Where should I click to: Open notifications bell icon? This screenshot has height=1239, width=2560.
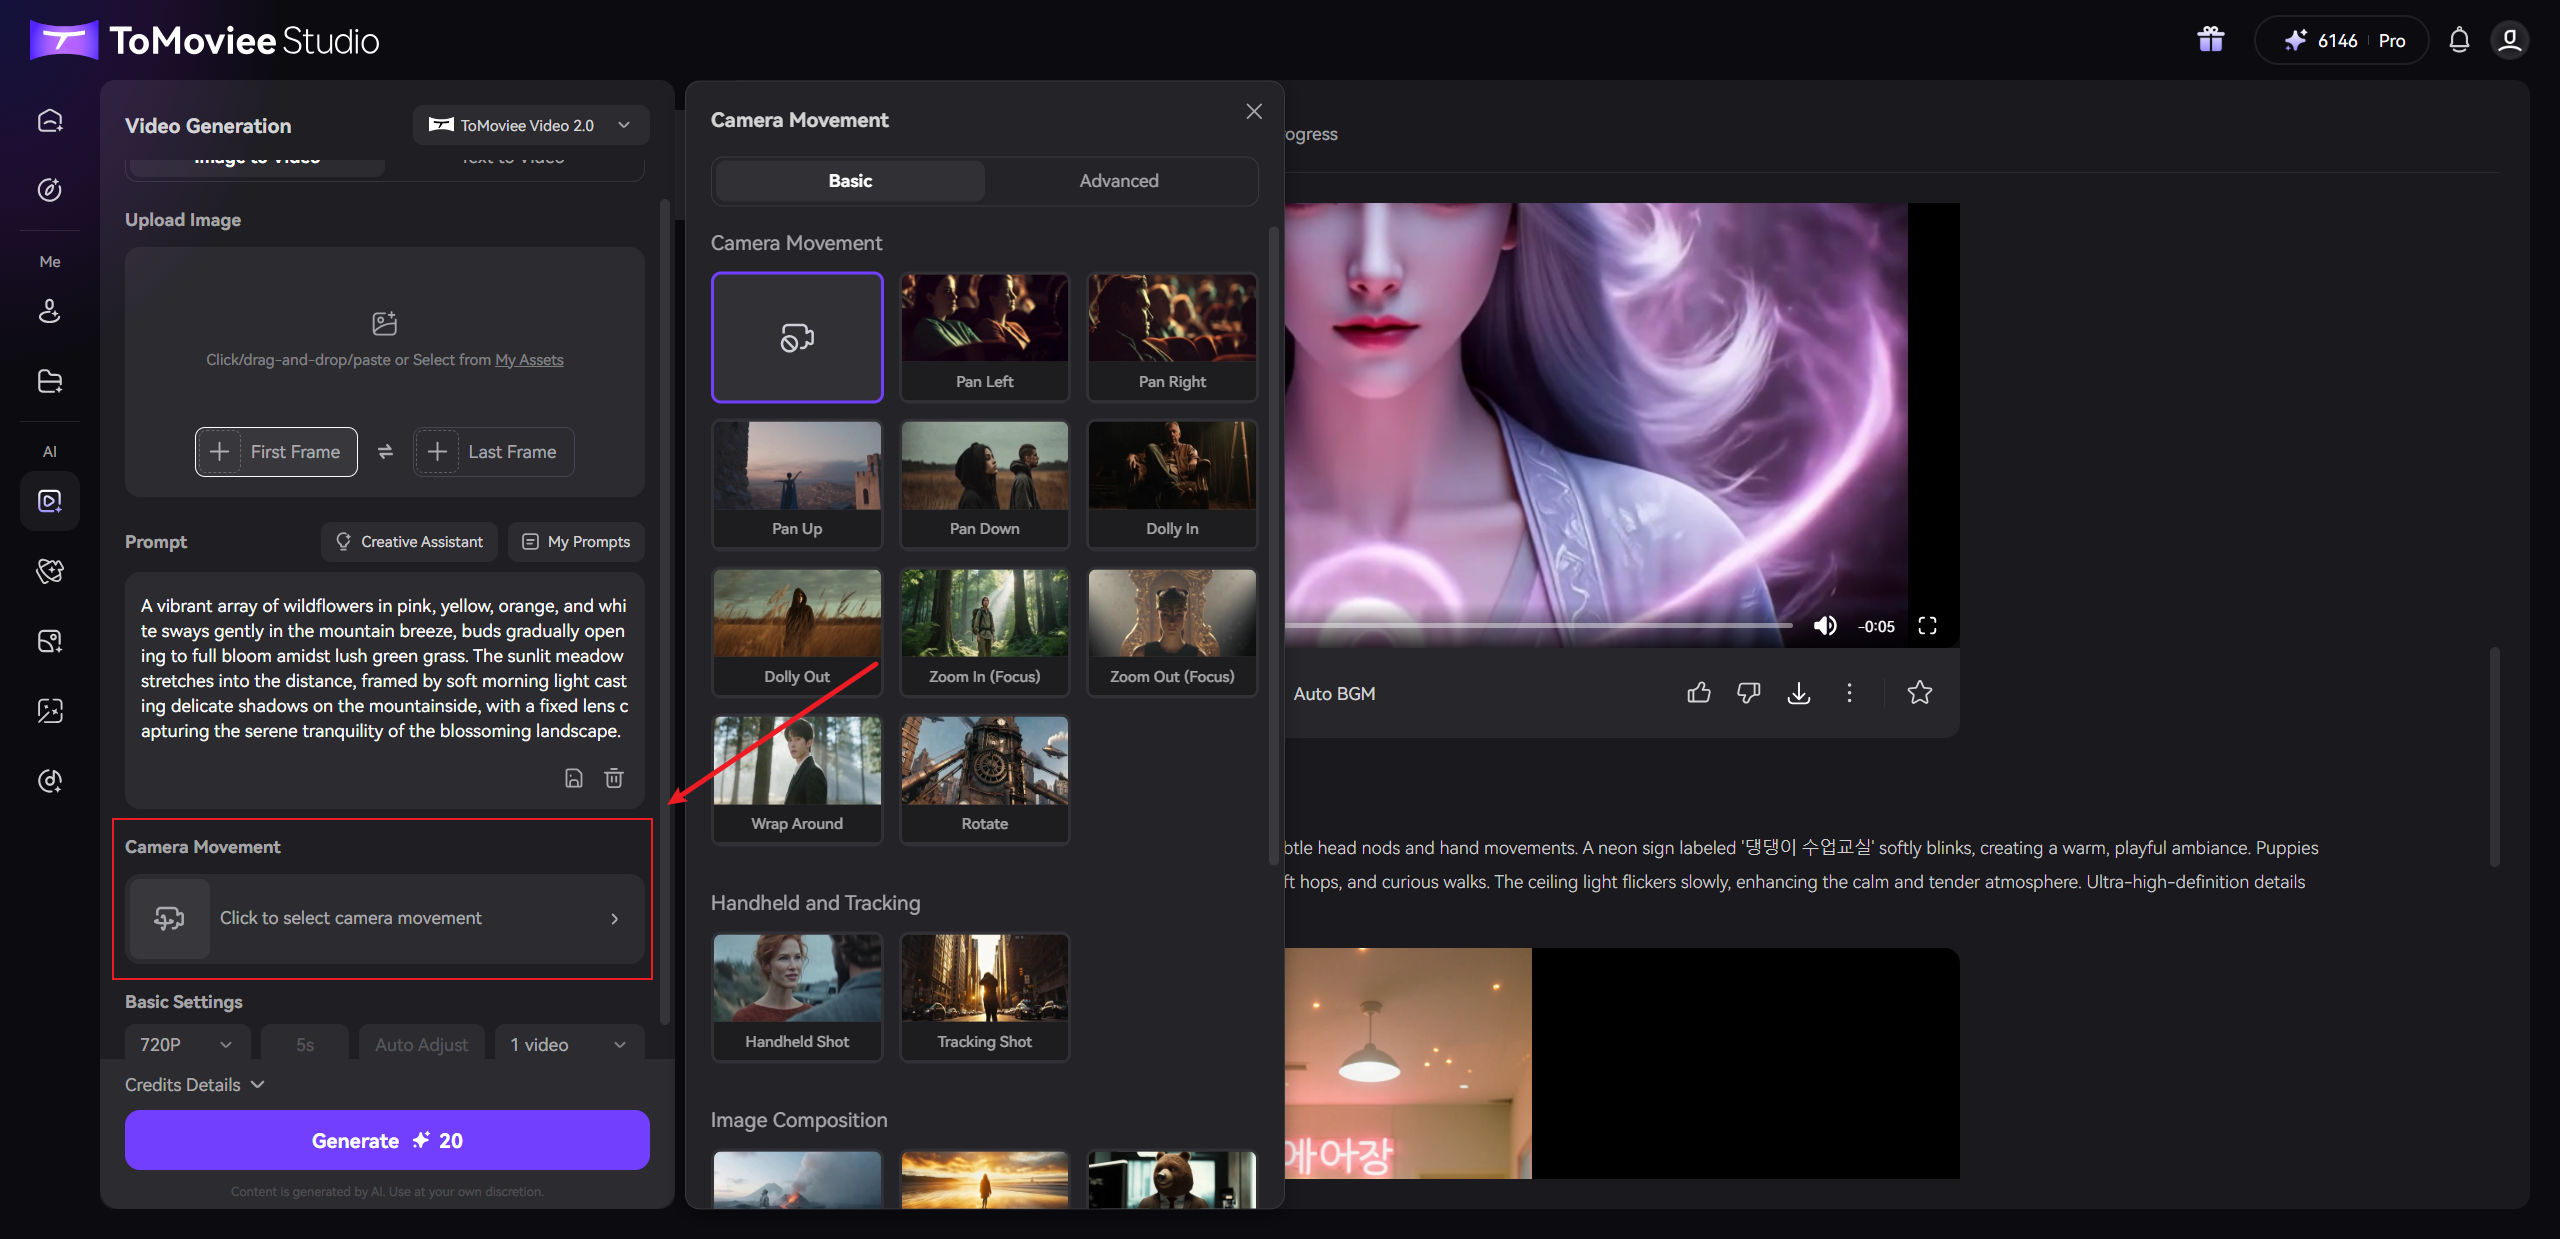click(2459, 40)
